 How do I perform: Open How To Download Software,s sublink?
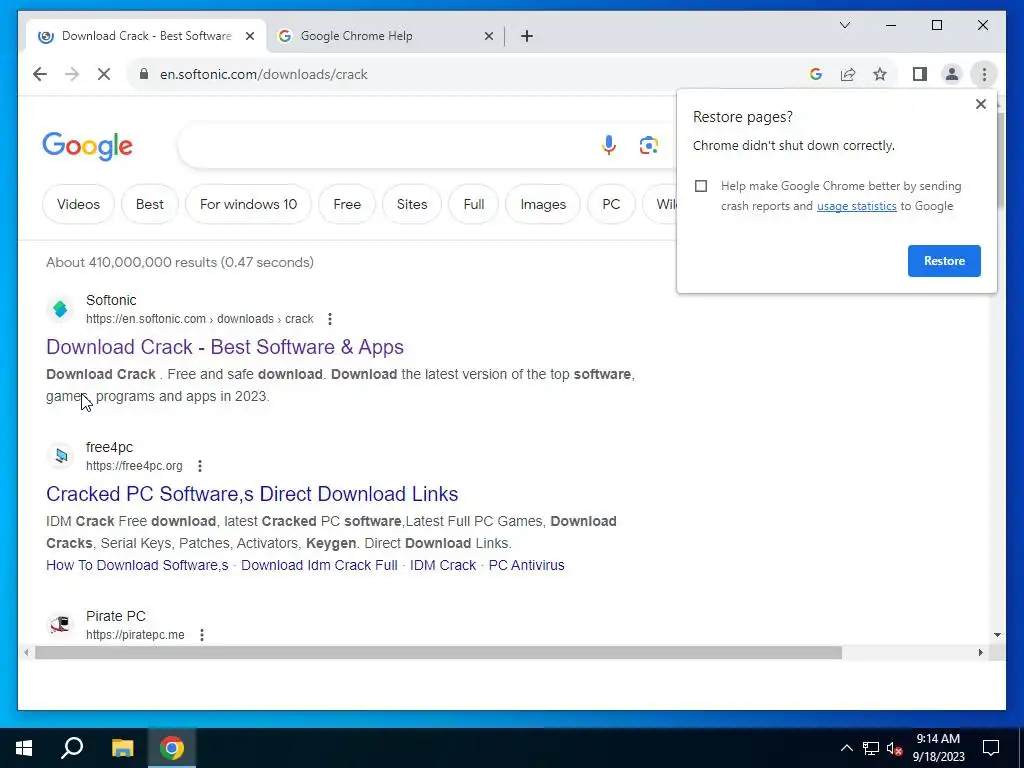[x=137, y=566]
